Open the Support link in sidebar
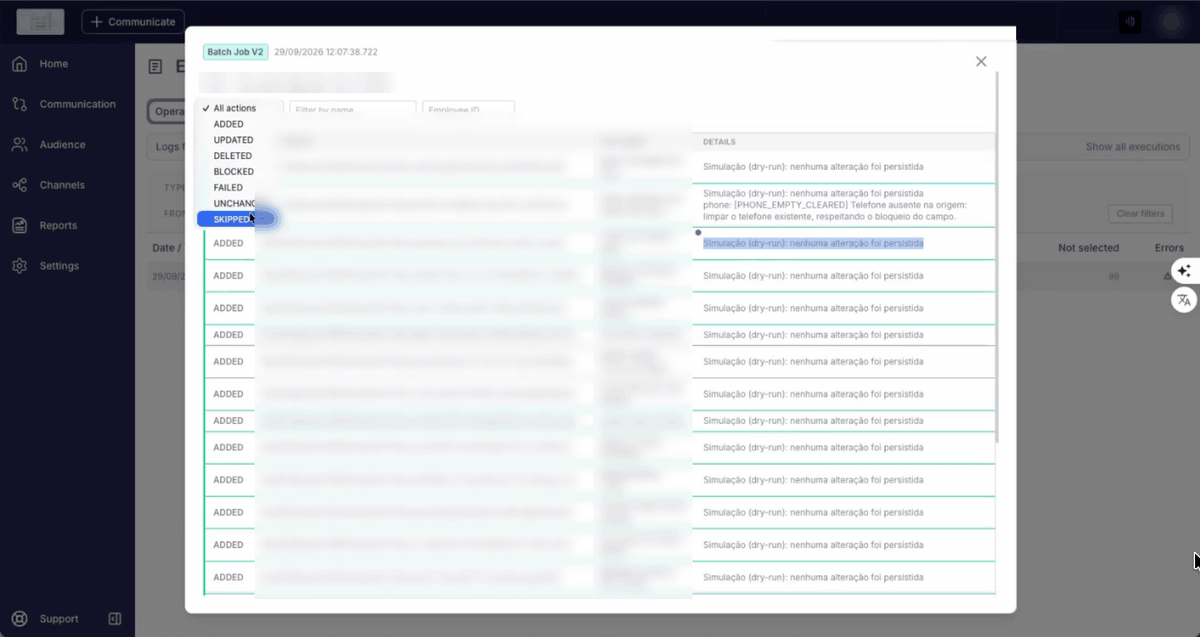This screenshot has height=637, width=1200. point(59,619)
